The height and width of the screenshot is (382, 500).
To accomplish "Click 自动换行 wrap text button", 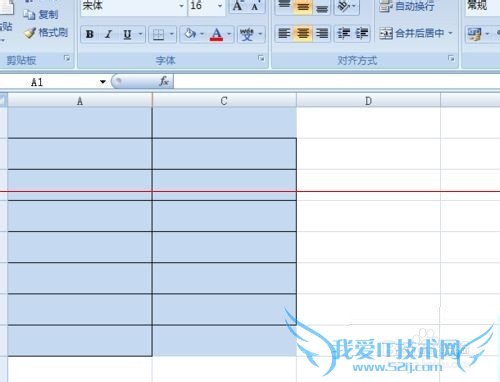I will (x=407, y=6).
